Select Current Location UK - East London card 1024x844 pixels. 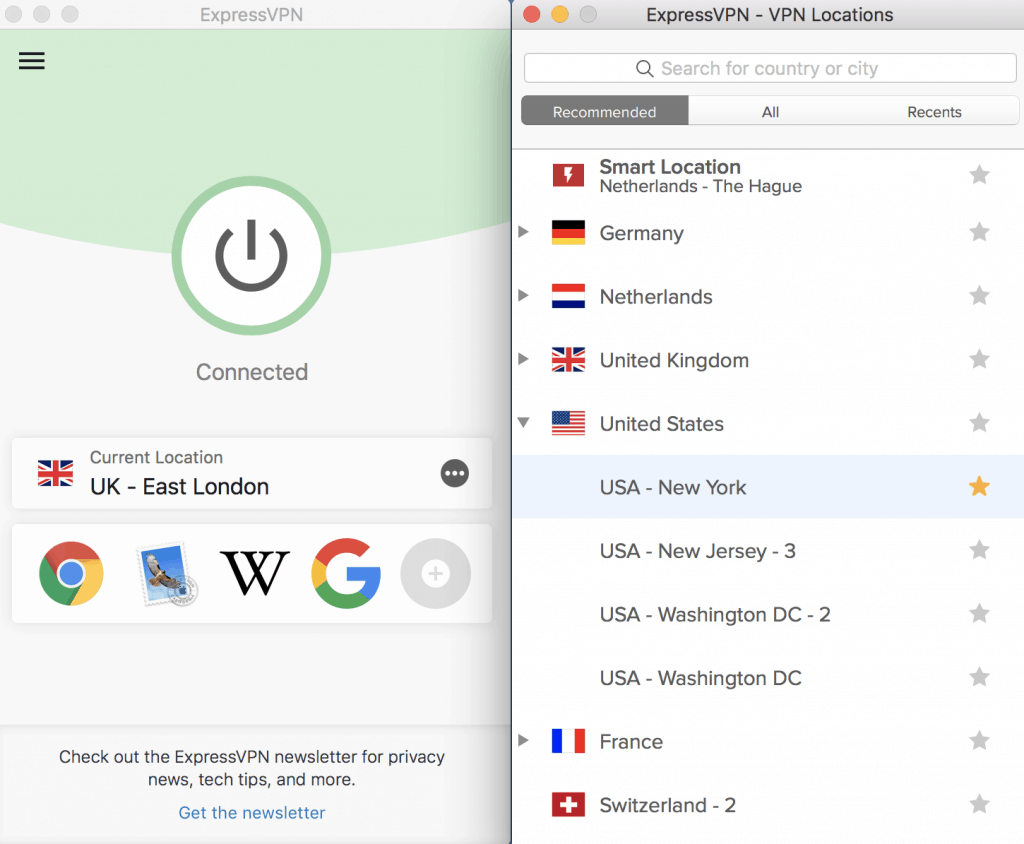pyautogui.click(x=251, y=473)
